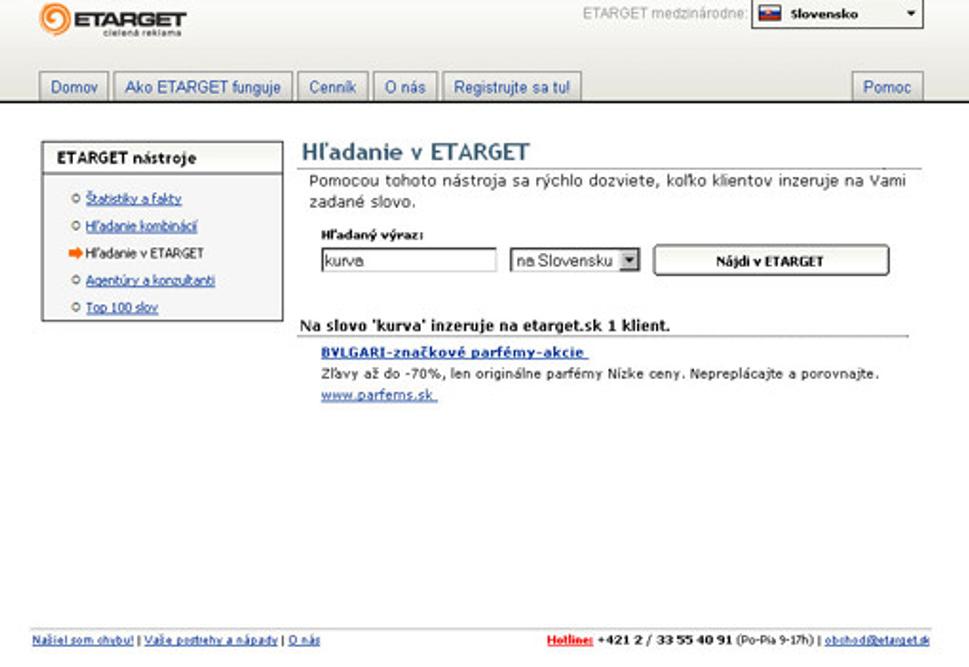Go to the O nás tab
969x667 pixels.
click(x=405, y=87)
